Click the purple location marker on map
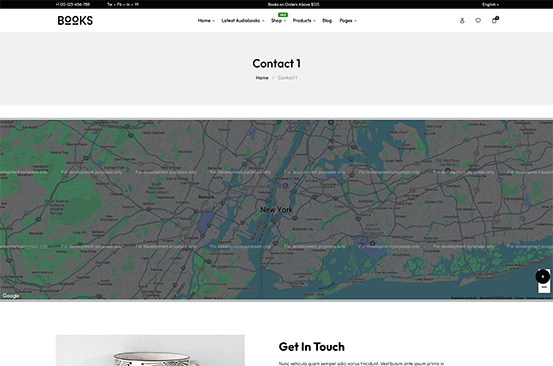The width and height of the screenshot is (553, 366). click(285, 185)
